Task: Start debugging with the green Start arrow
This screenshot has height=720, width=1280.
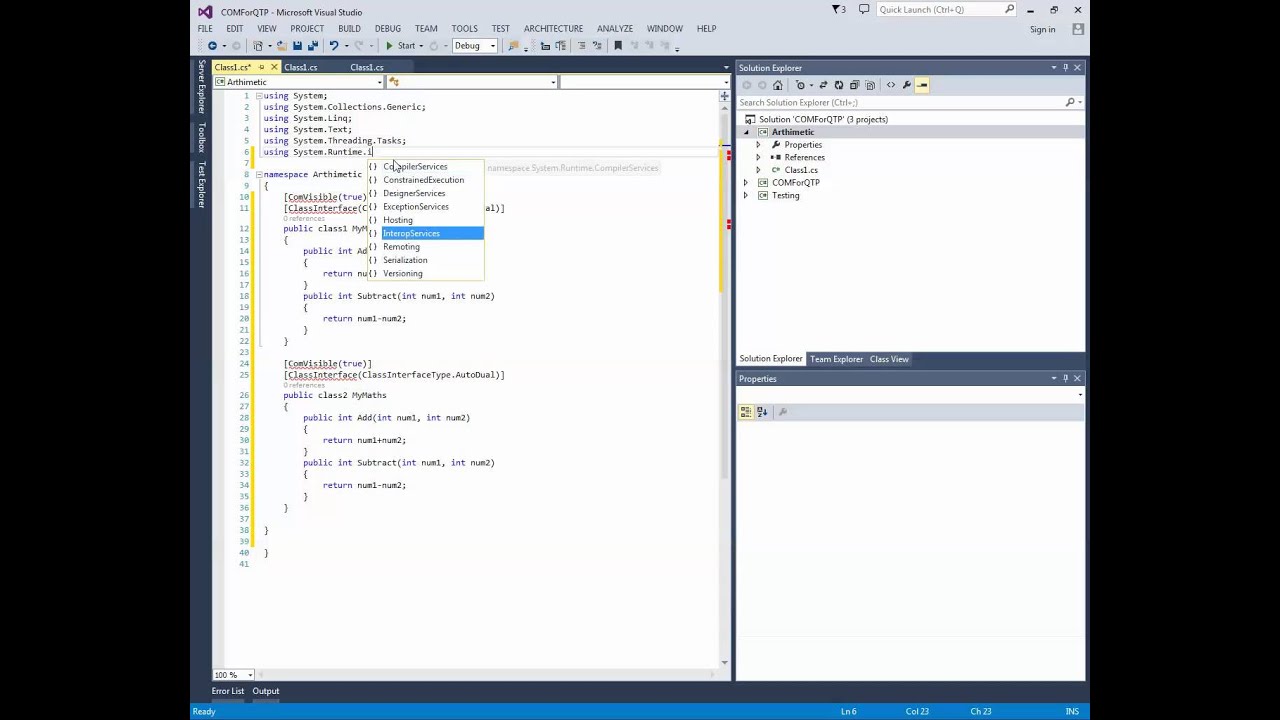Action: pos(389,45)
